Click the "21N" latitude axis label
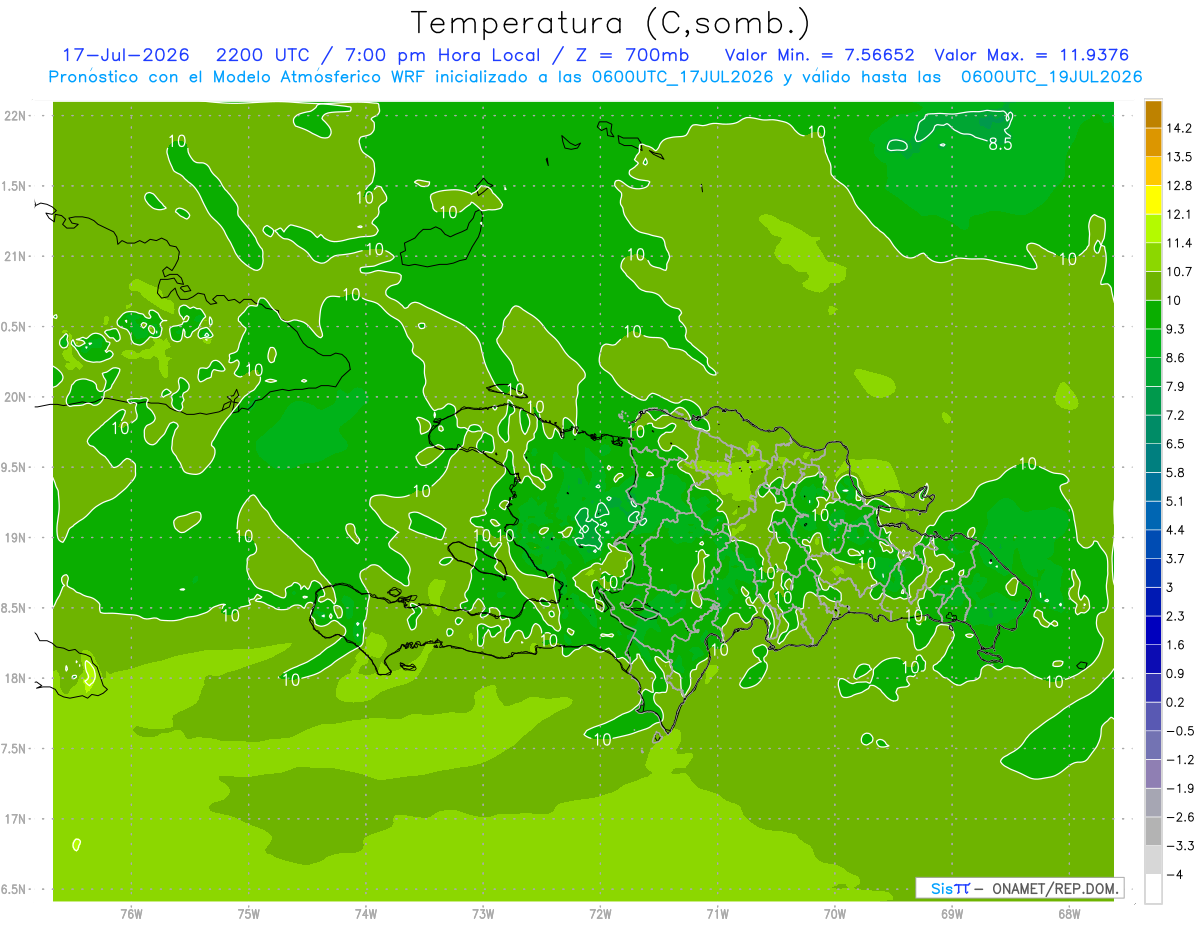 click(x=16, y=256)
